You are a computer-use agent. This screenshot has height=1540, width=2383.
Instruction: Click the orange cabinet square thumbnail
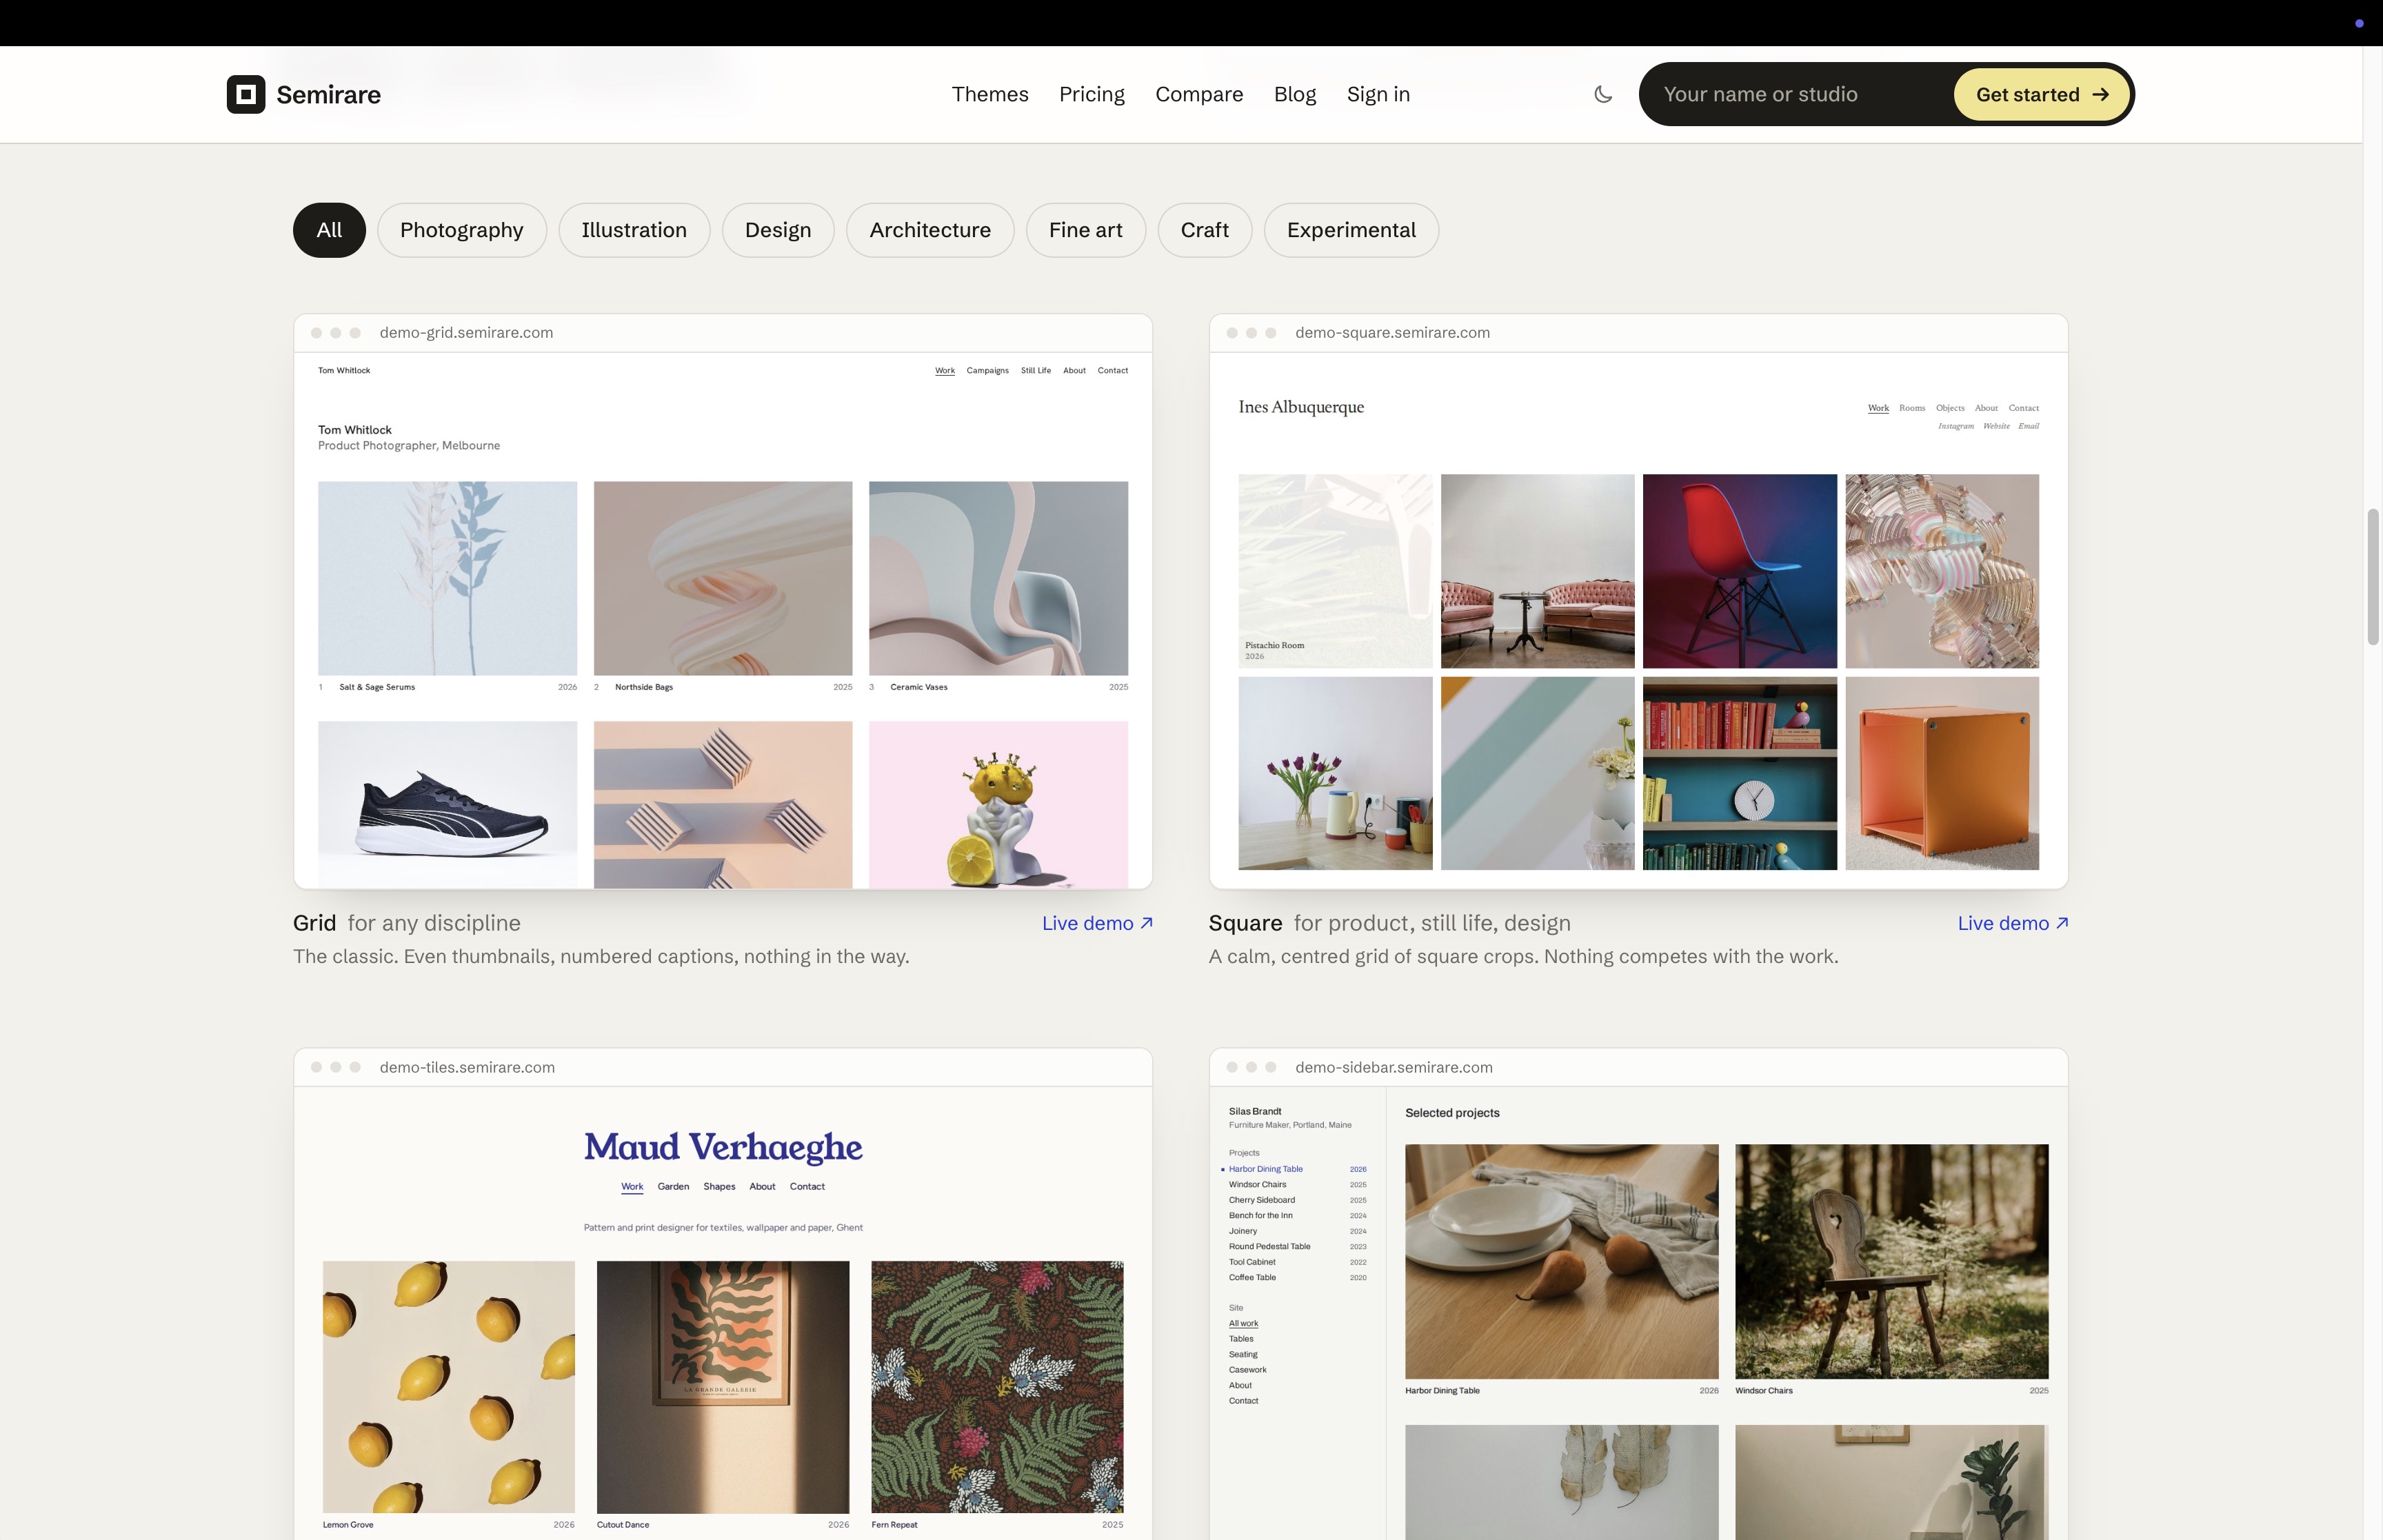click(x=1942, y=773)
